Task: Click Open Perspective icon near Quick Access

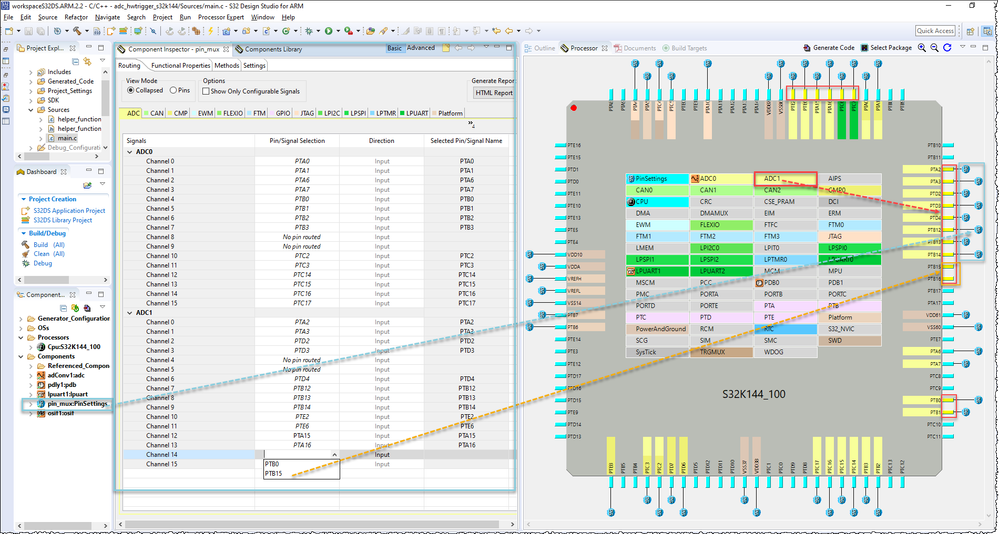Action: (x=970, y=31)
